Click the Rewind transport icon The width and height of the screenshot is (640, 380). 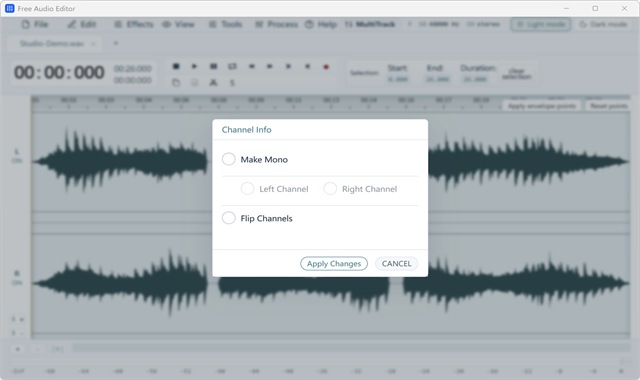pyautogui.click(x=252, y=66)
